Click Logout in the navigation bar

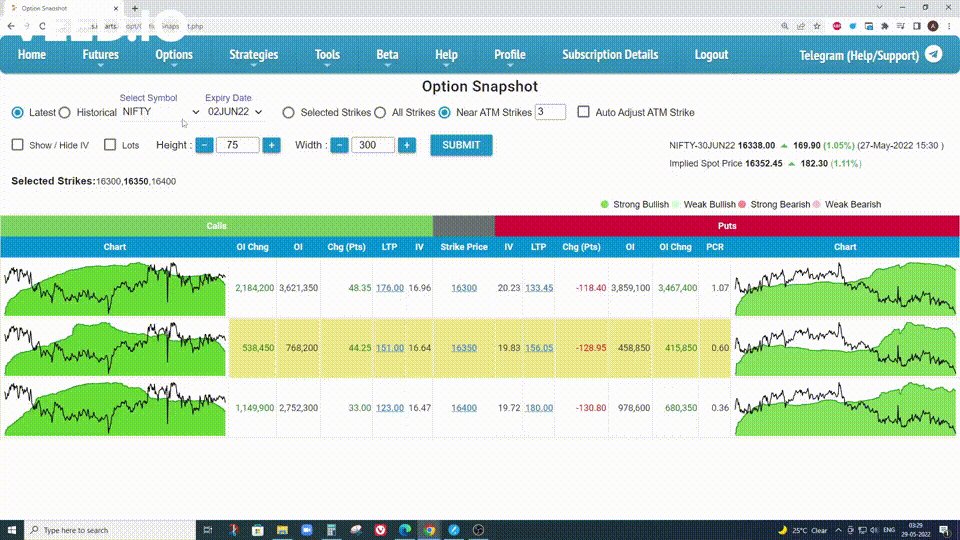[x=711, y=54]
